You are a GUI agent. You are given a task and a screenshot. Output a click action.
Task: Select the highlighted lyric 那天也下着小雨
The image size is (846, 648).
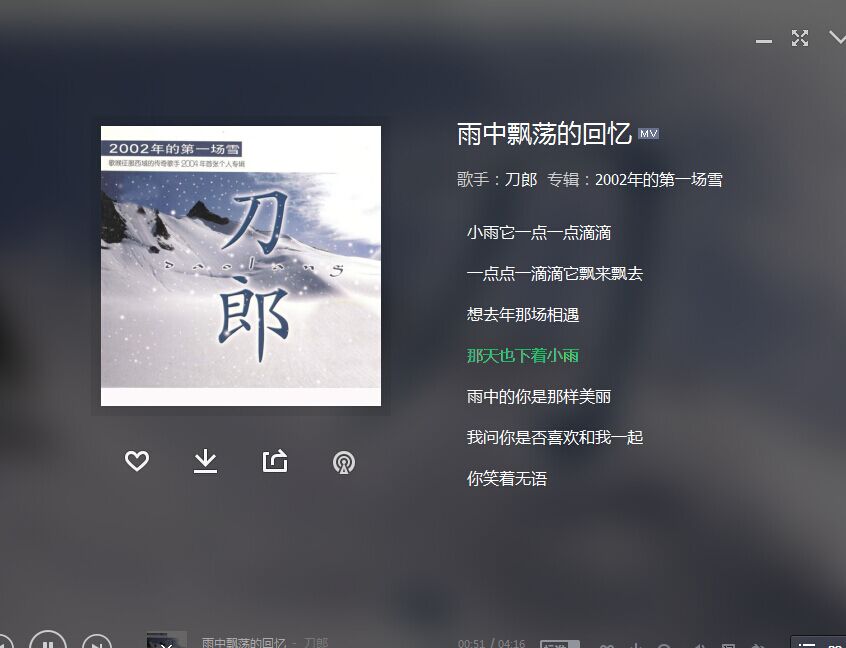coord(523,356)
